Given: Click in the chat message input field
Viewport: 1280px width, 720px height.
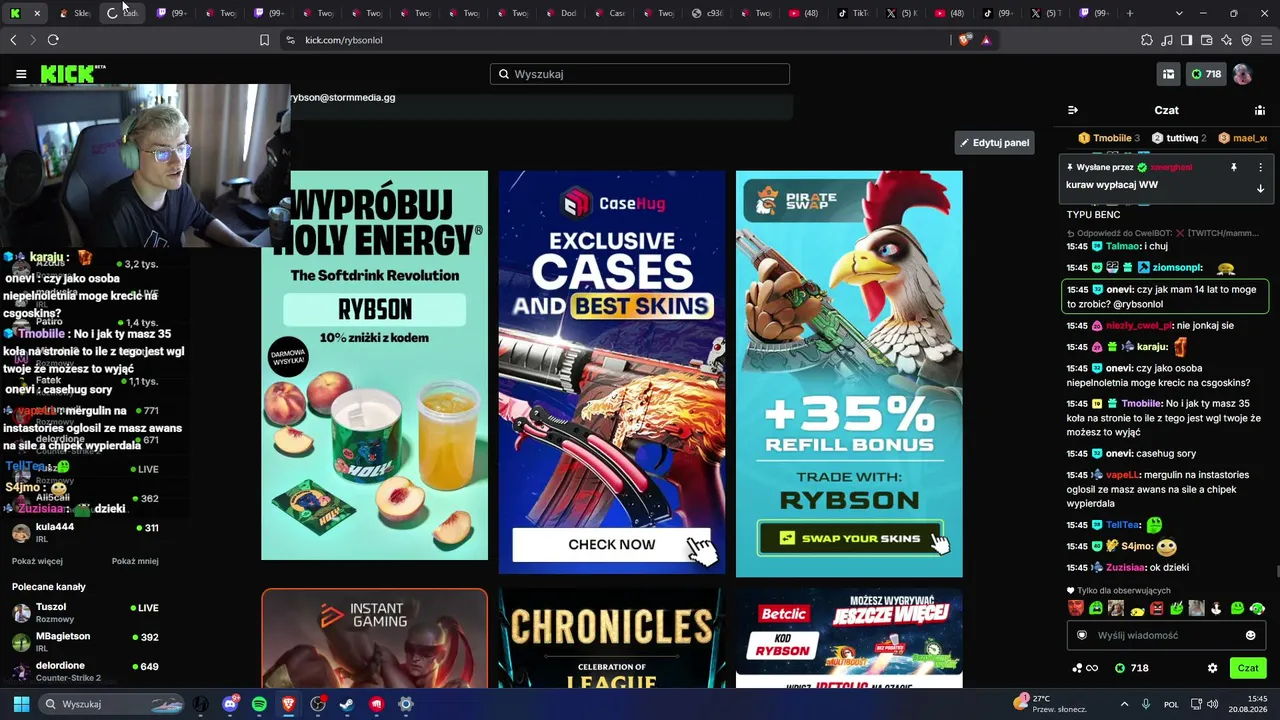Looking at the screenshot, I should coord(1166,635).
